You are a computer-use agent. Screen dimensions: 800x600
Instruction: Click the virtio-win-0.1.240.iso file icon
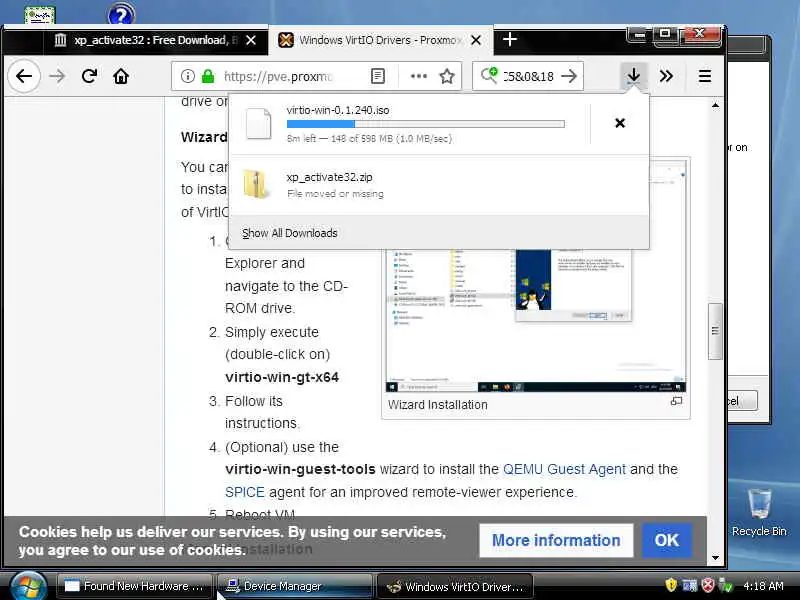pyautogui.click(x=258, y=123)
